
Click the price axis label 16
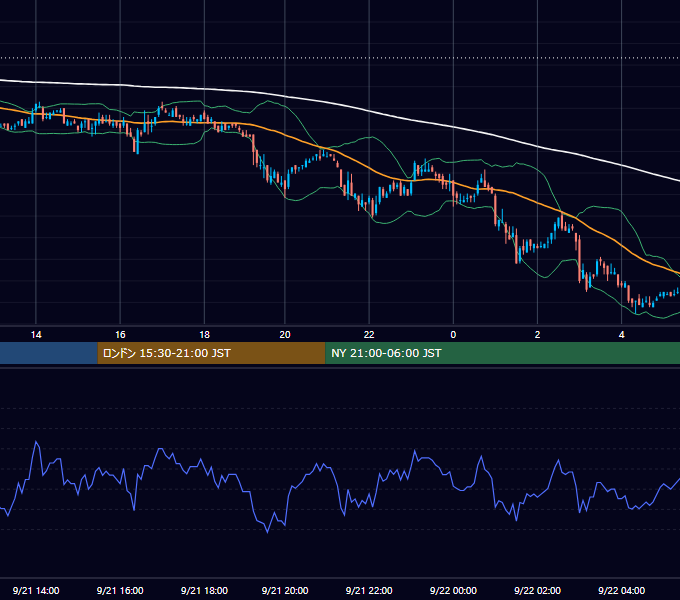point(120,335)
